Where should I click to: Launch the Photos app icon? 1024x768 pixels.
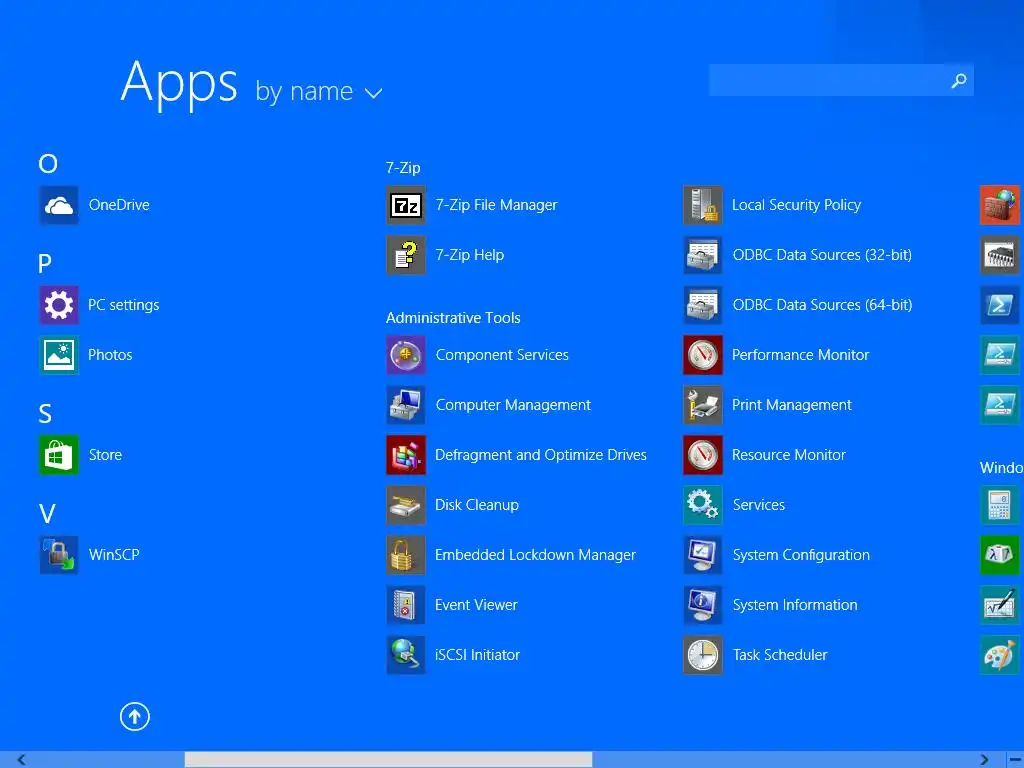pos(59,355)
